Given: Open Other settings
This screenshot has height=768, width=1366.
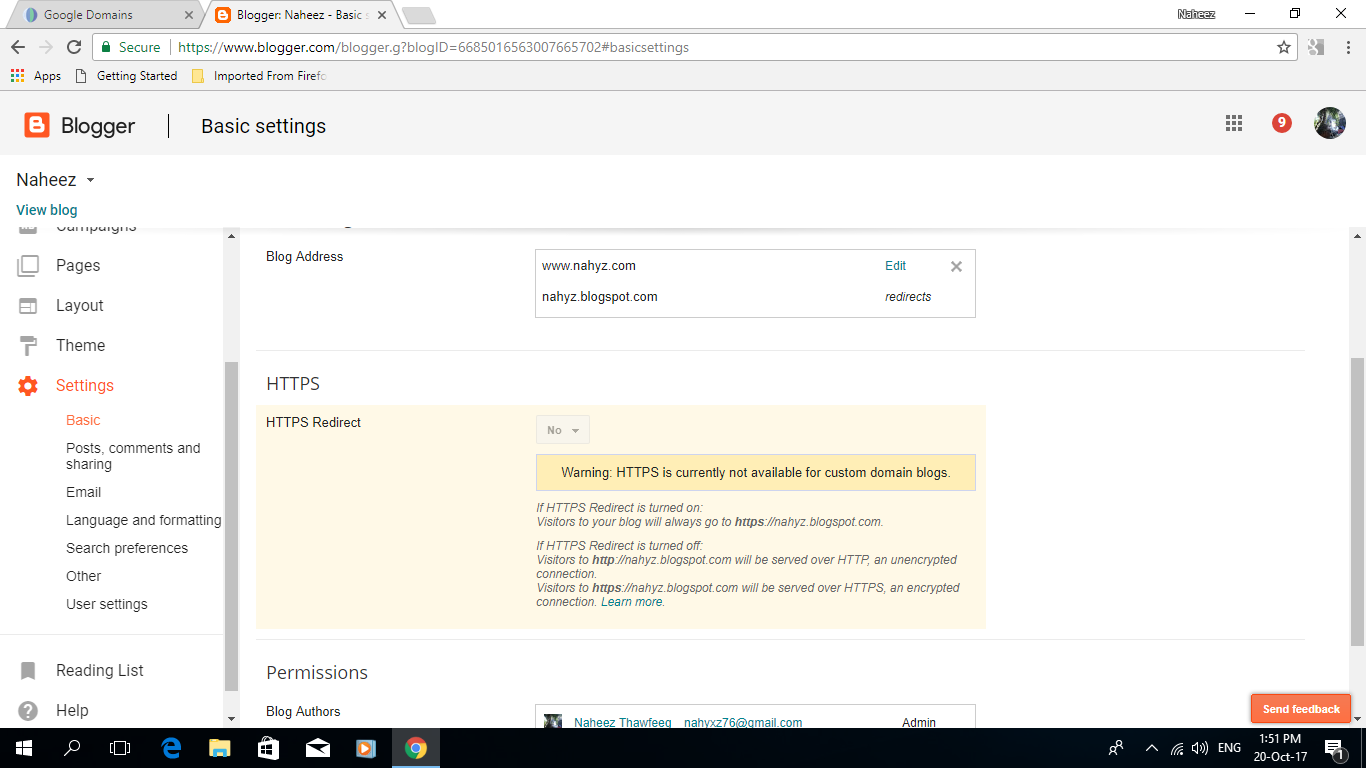Looking at the screenshot, I should click(83, 576).
